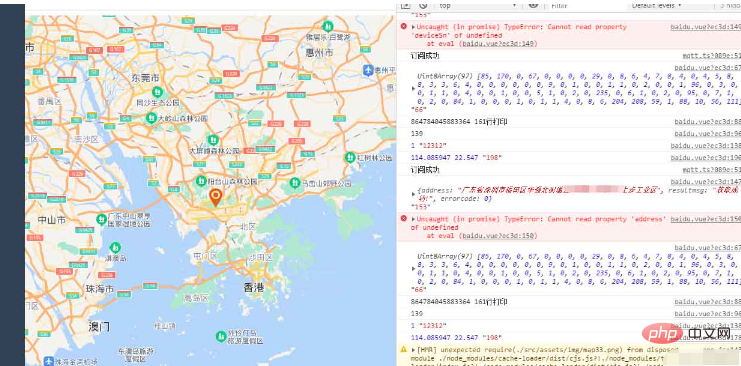The image size is (741, 366).
Task: Click the 珠海金湾机场 airport icon
Action: pos(49,361)
